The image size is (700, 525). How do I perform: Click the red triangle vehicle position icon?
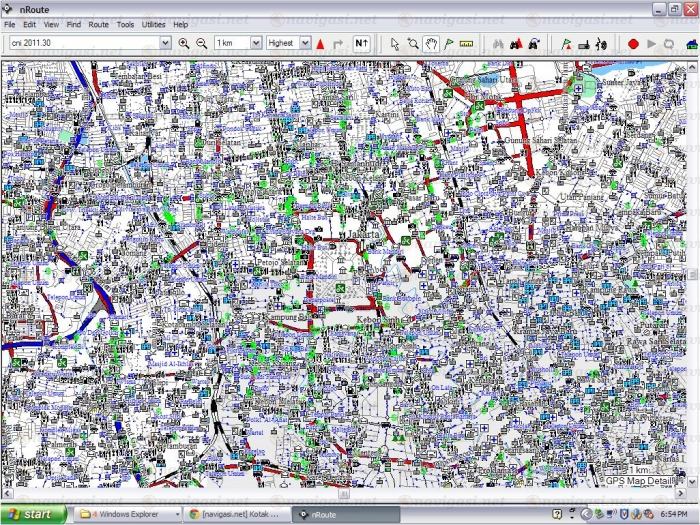click(320, 44)
